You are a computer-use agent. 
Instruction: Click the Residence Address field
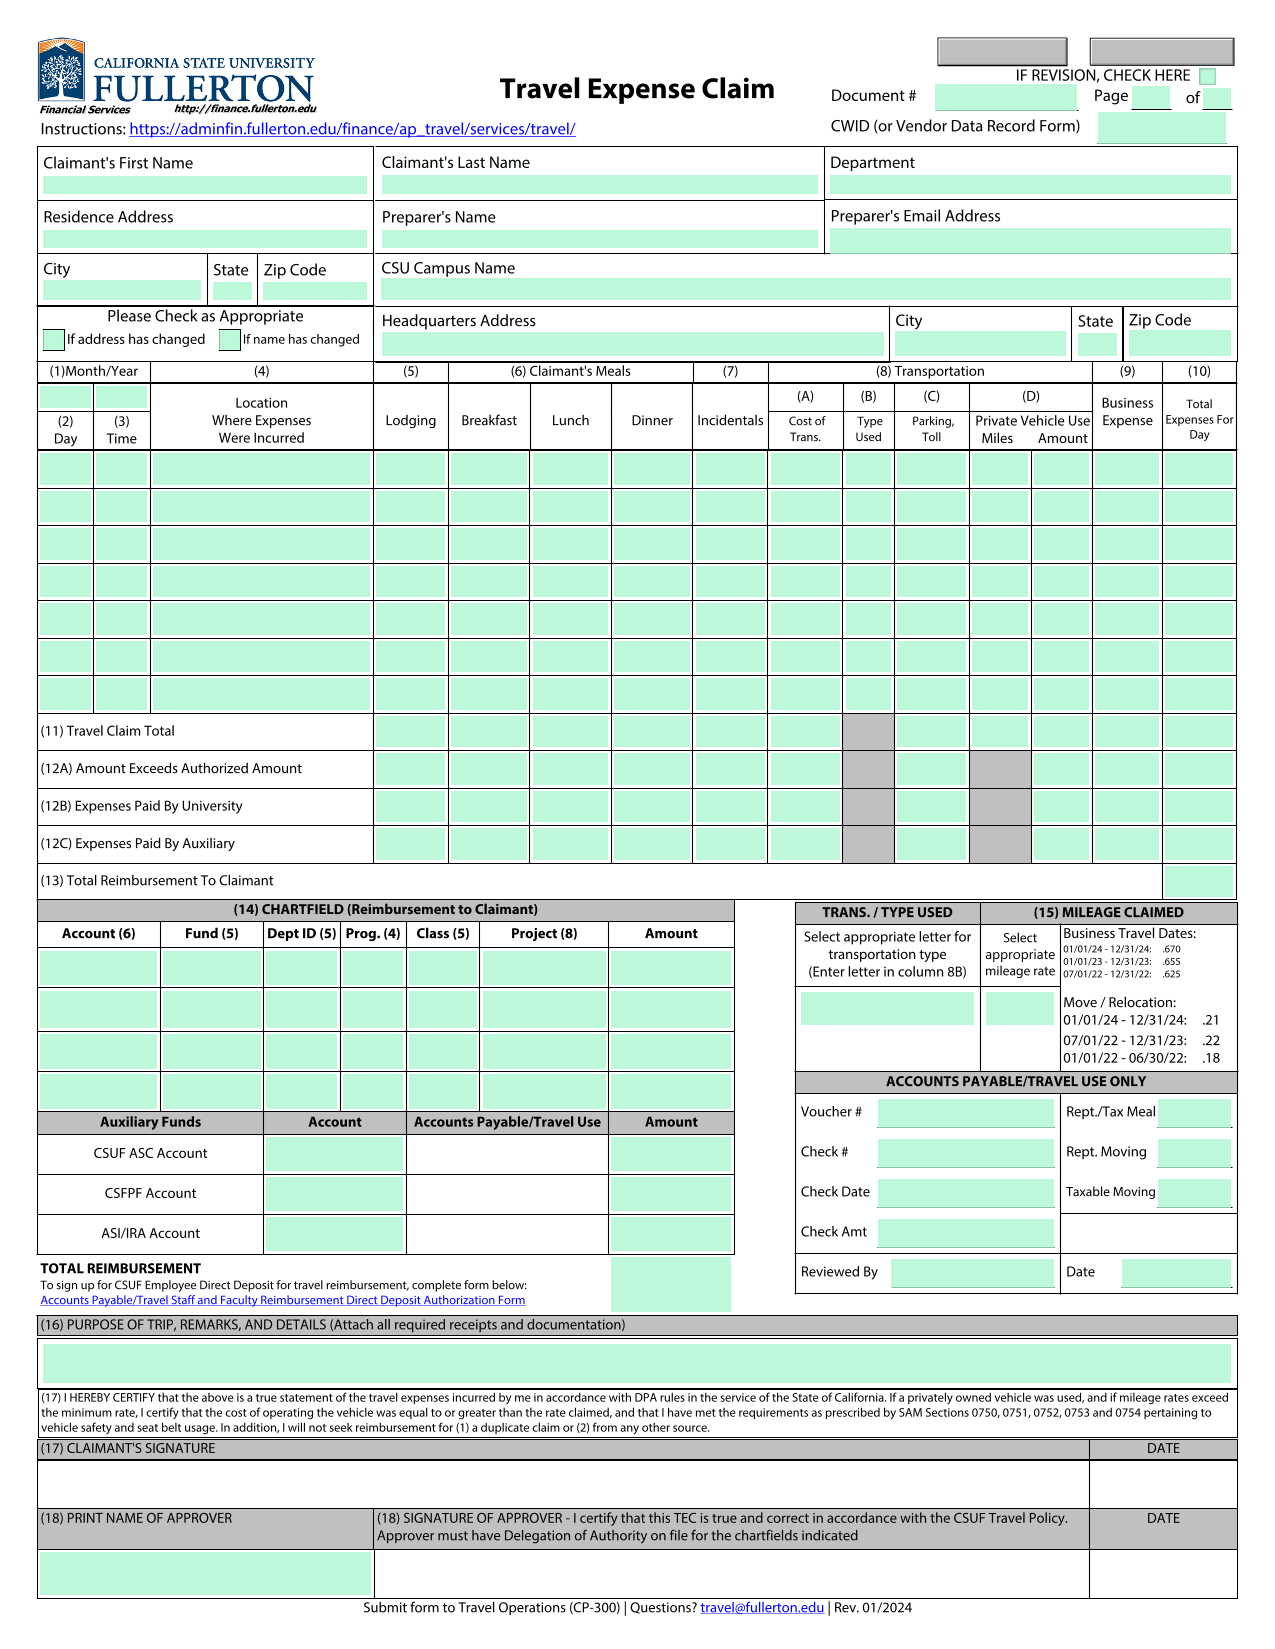[205, 239]
